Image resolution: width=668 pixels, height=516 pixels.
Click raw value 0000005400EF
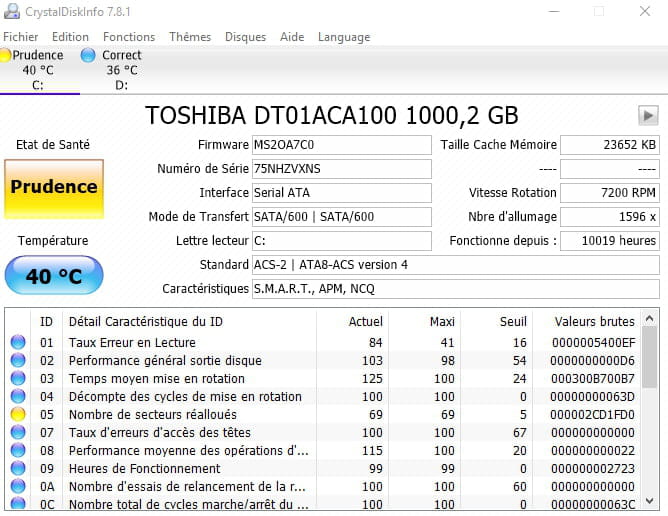coord(593,343)
